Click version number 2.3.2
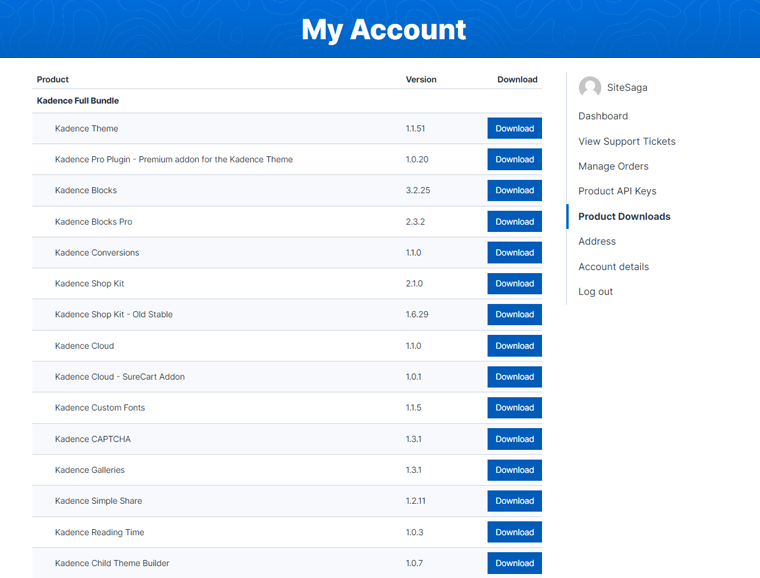 coord(415,221)
